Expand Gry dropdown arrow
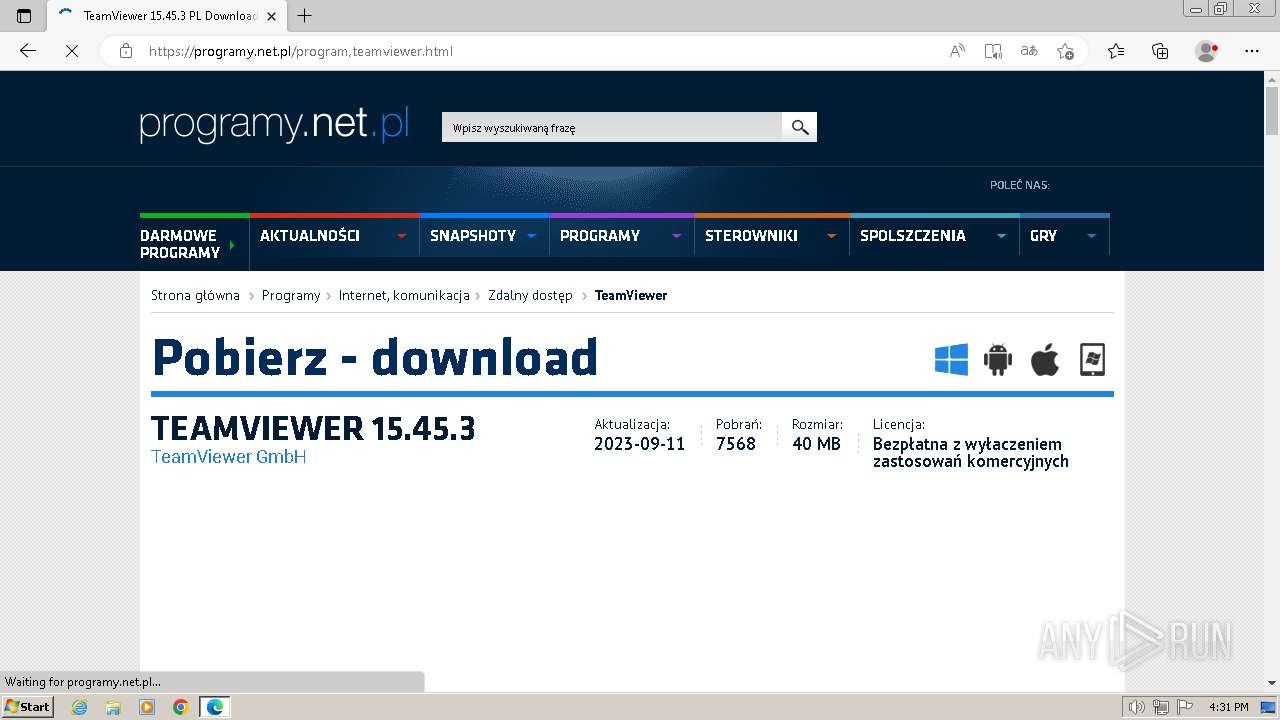 [x=1091, y=236]
